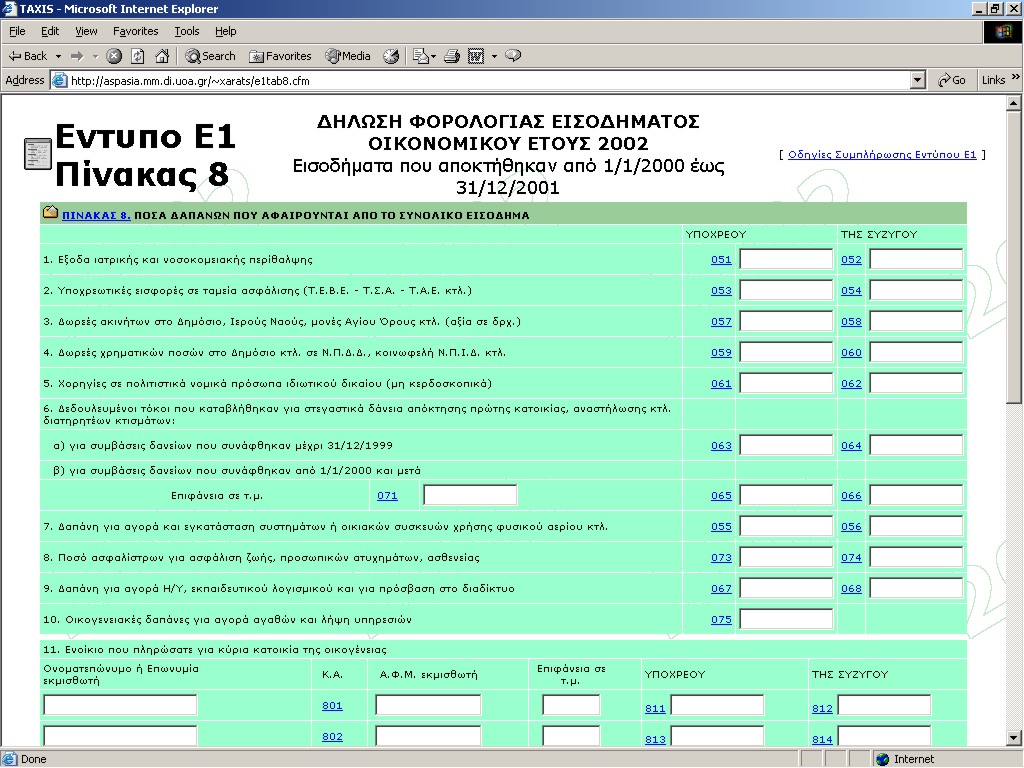Stop page loading with Stop icon
The image size is (1024, 768).
(114, 56)
